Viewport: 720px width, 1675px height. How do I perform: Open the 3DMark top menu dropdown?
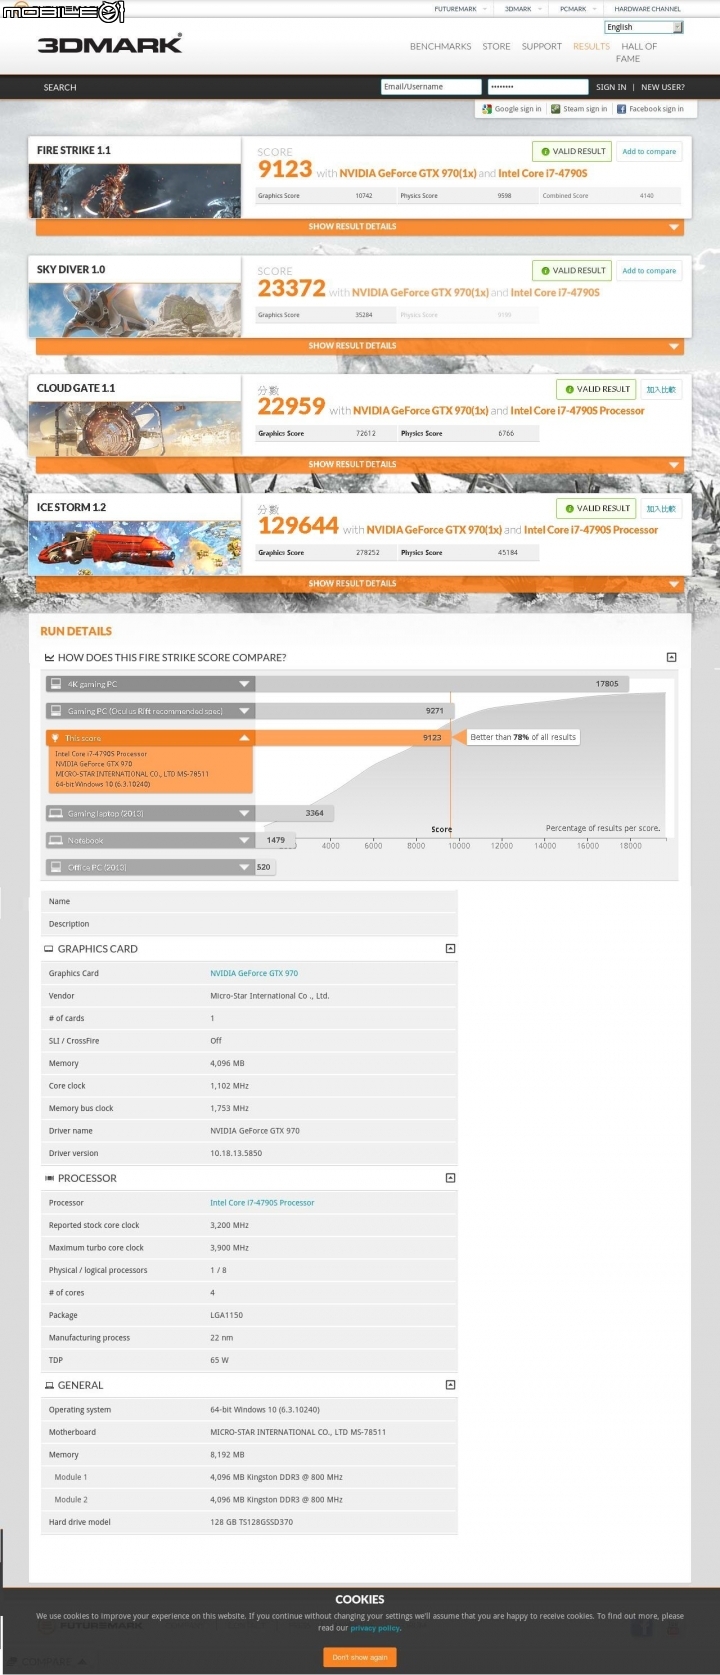(523, 9)
